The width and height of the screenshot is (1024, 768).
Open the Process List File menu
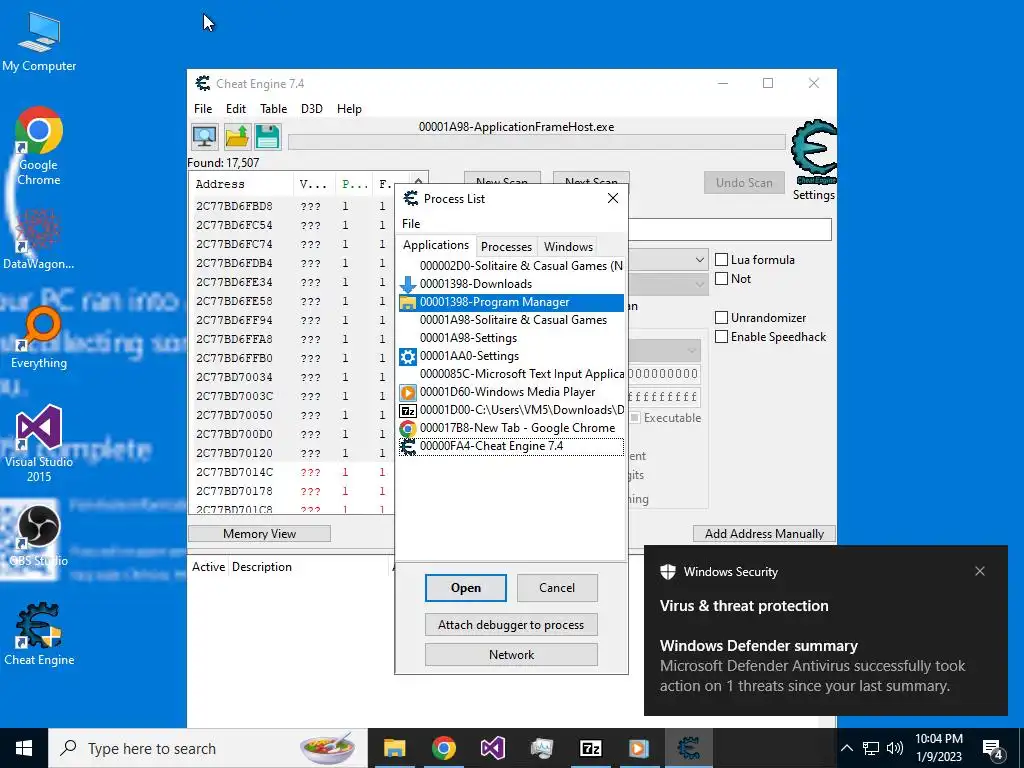click(411, 224)
